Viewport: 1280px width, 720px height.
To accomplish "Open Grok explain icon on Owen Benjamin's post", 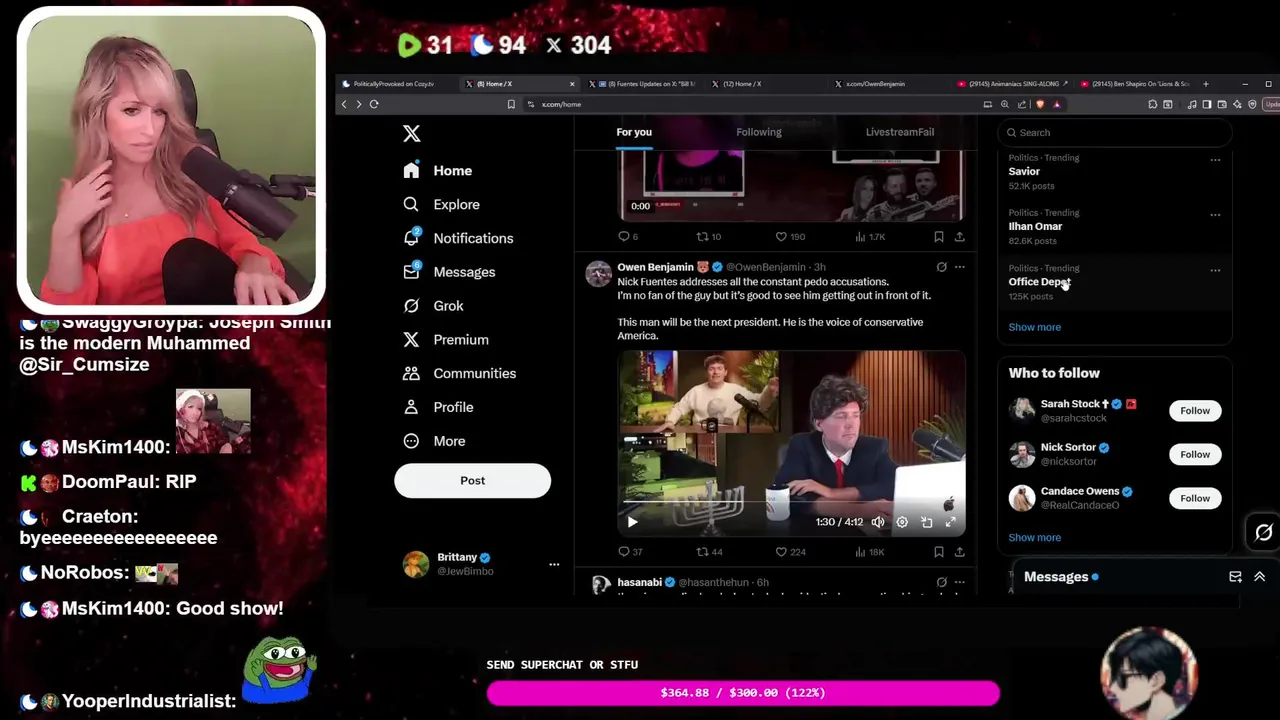I will pos(941,267).
